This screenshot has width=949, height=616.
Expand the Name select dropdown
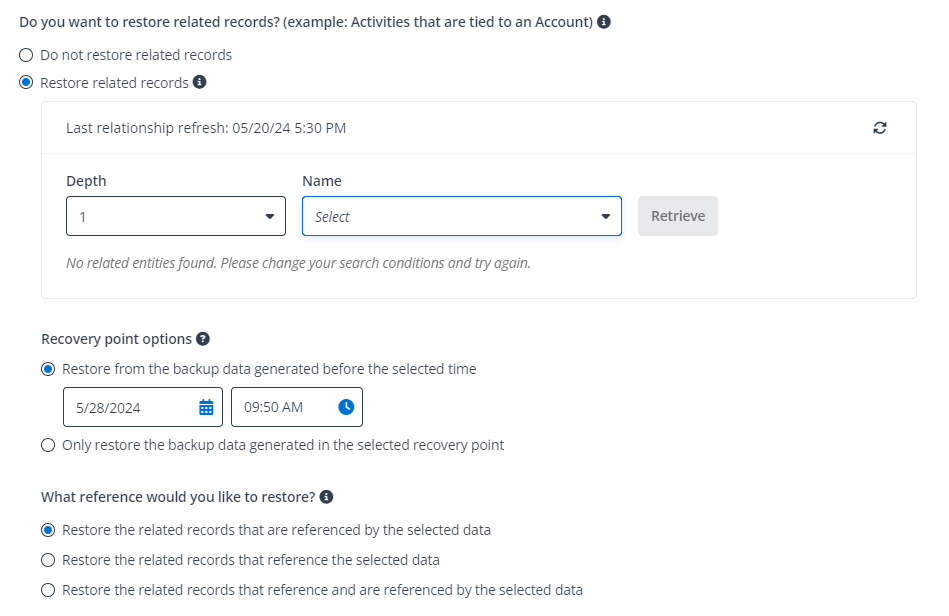461,216
